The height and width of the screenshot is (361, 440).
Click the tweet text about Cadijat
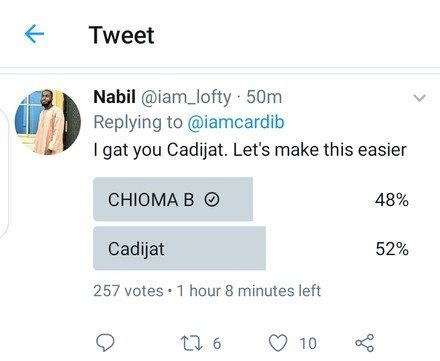click(250, 150)
